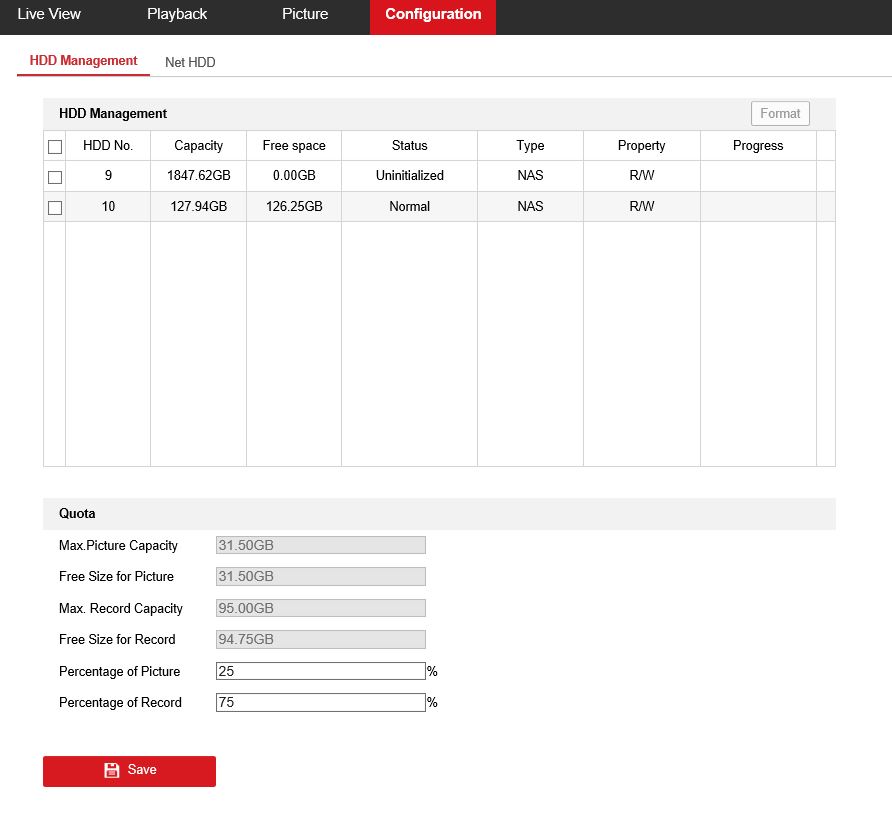The height and width of the screenshot is (820, 892).
Task: Tick the checkbox for HDD No. 9
Action: click(55, 177)
